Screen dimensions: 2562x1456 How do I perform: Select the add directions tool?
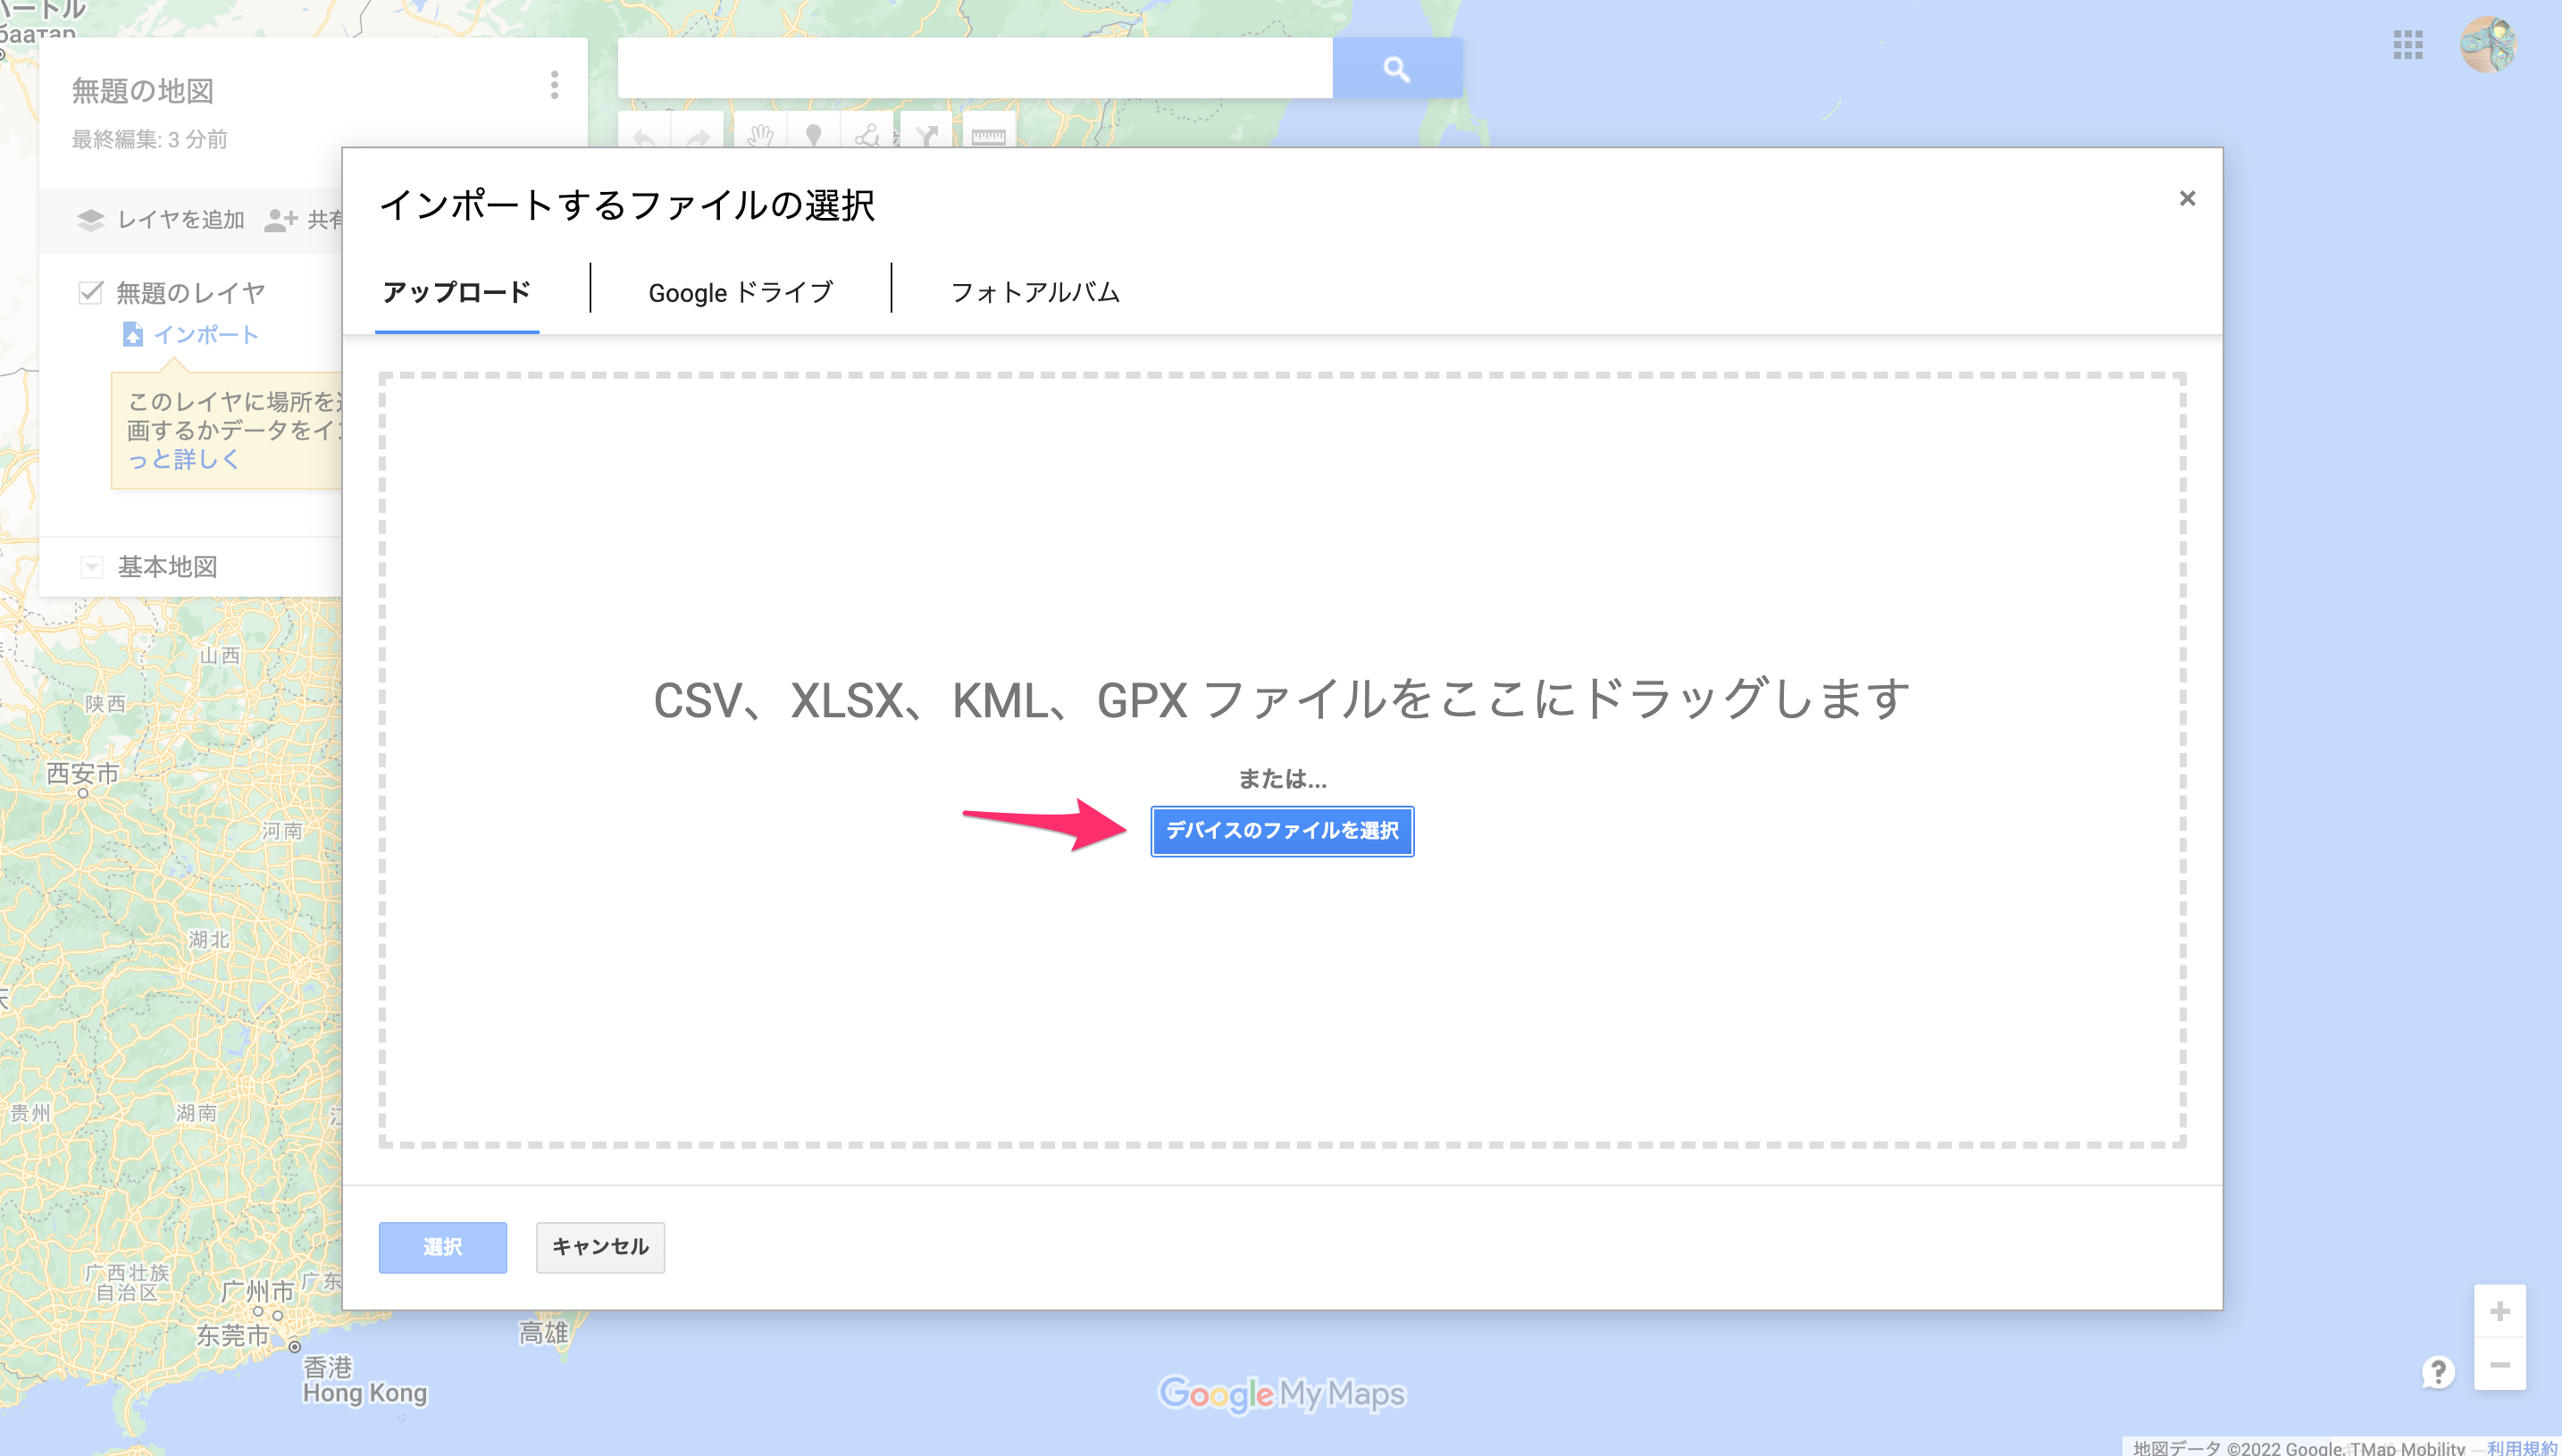[x=927, y=134]
